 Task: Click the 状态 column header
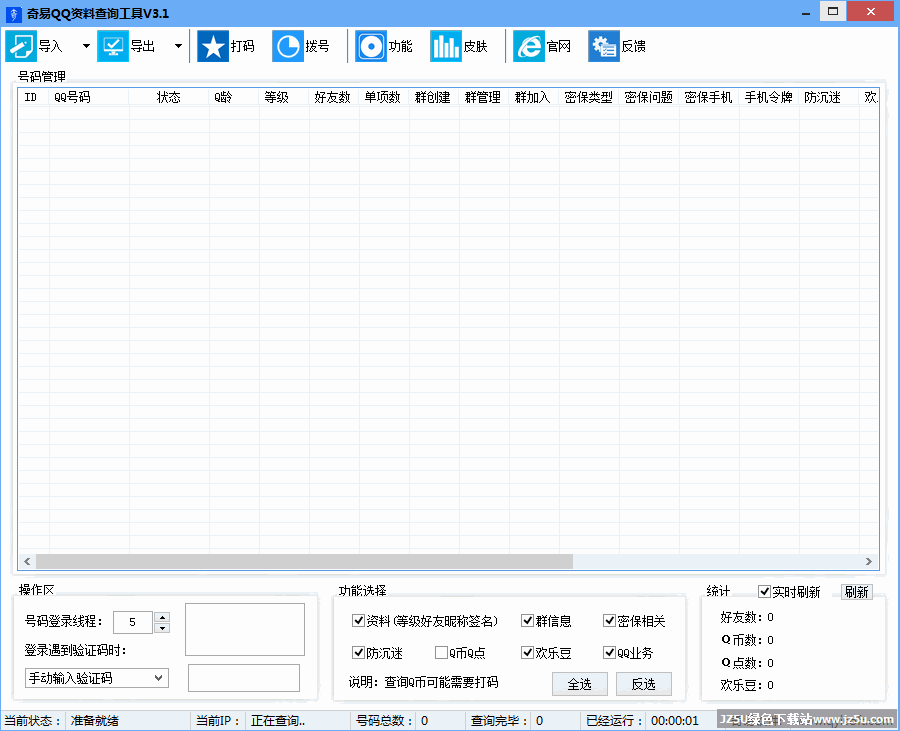[x=169, y=97]
